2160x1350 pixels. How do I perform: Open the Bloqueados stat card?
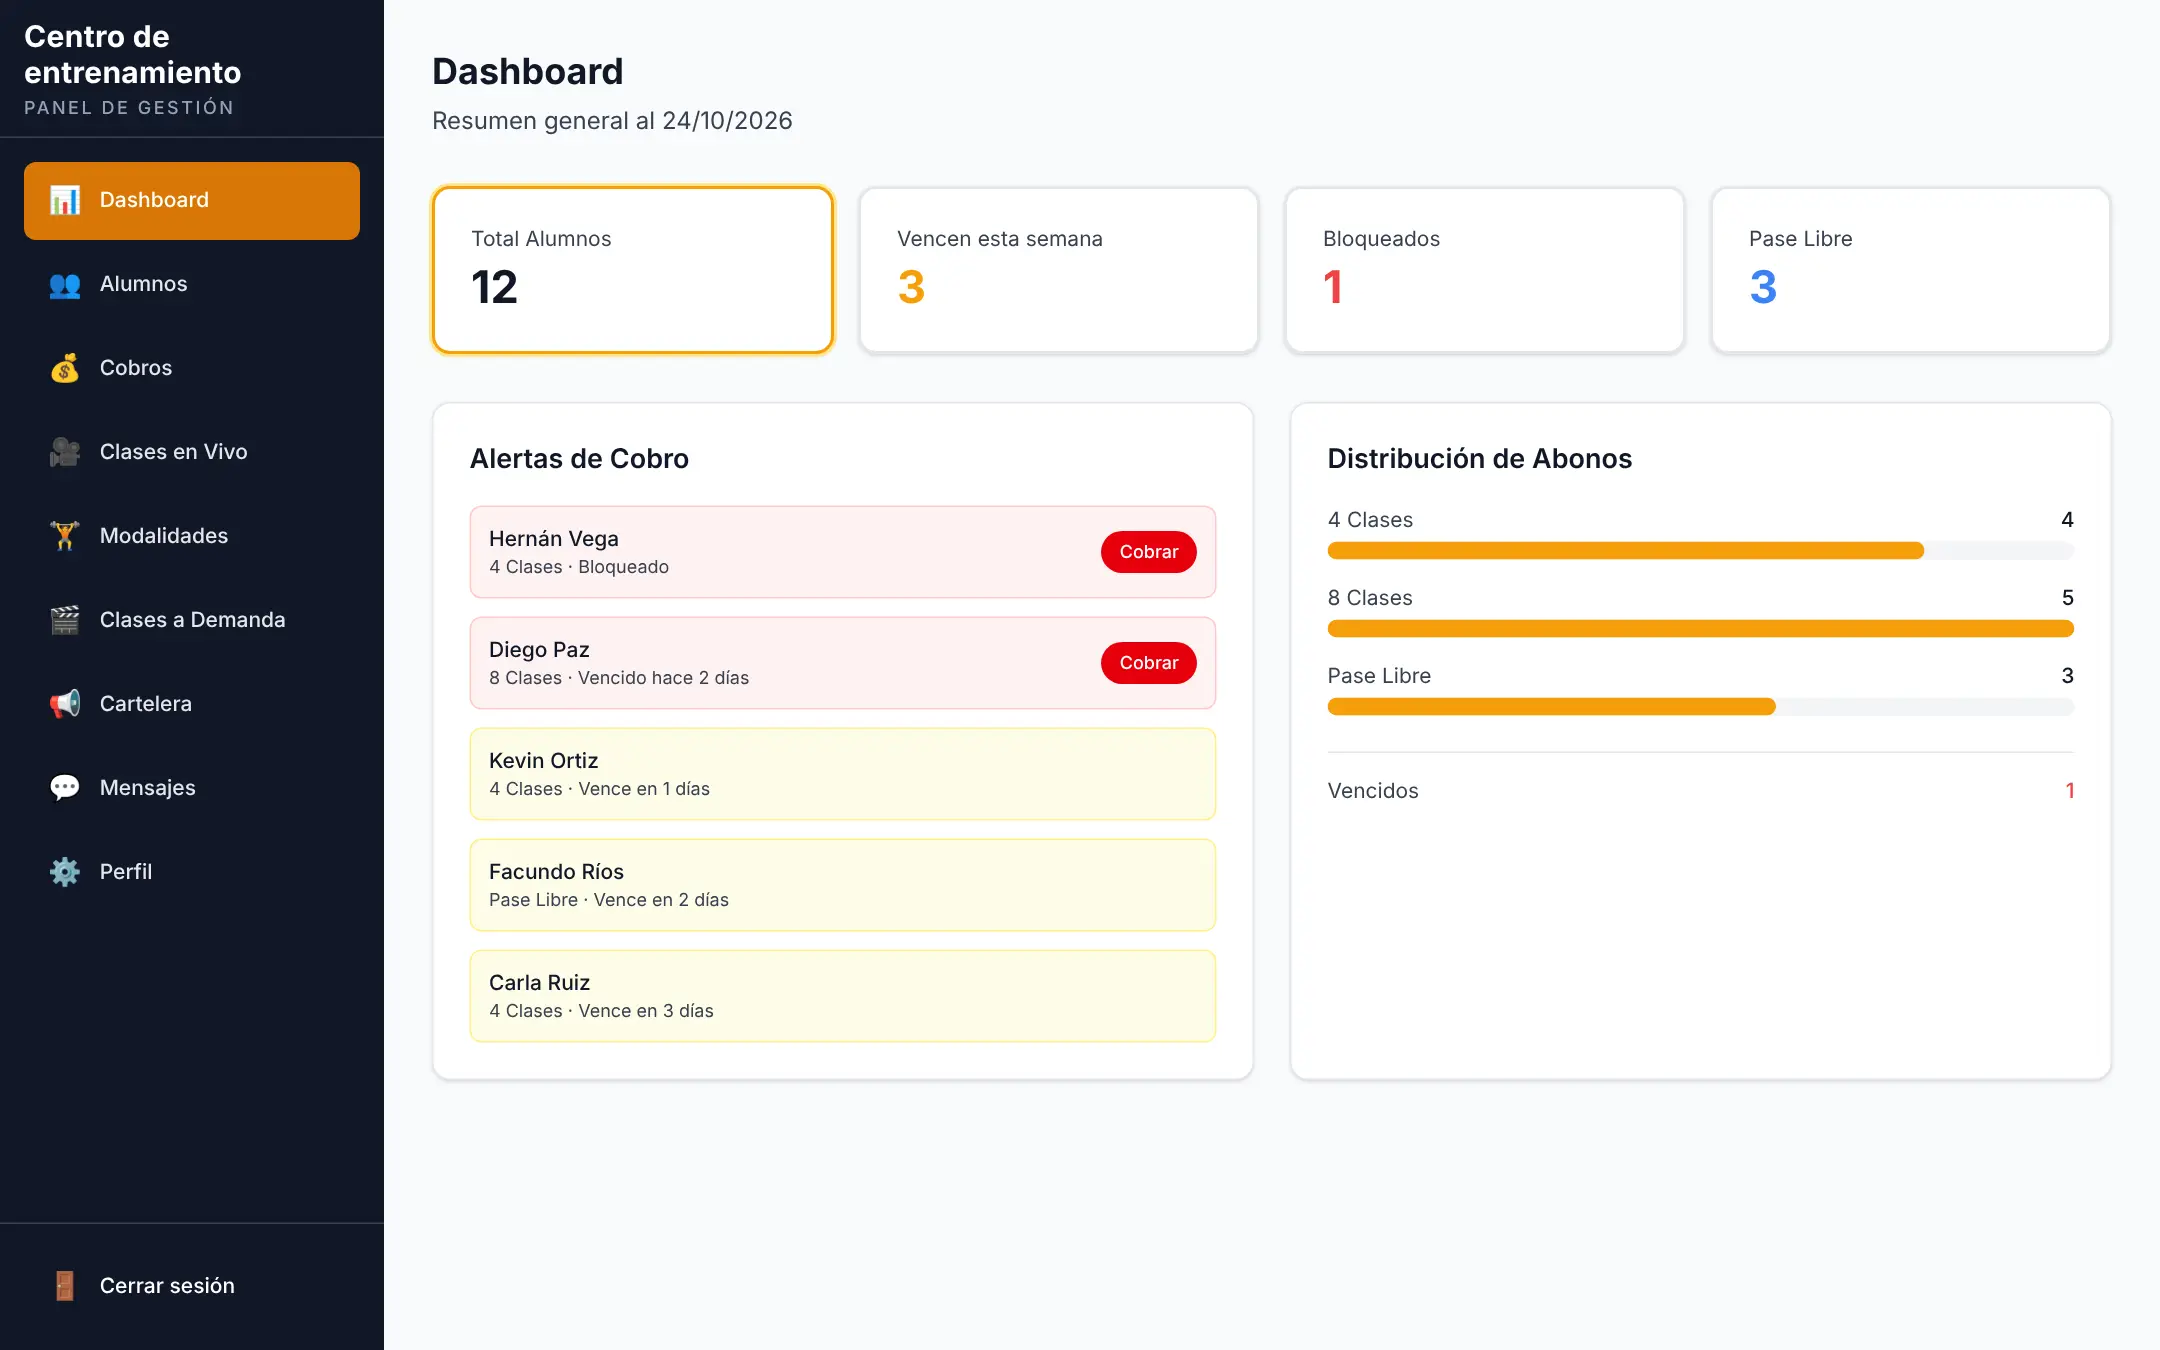pos(1485,270)
